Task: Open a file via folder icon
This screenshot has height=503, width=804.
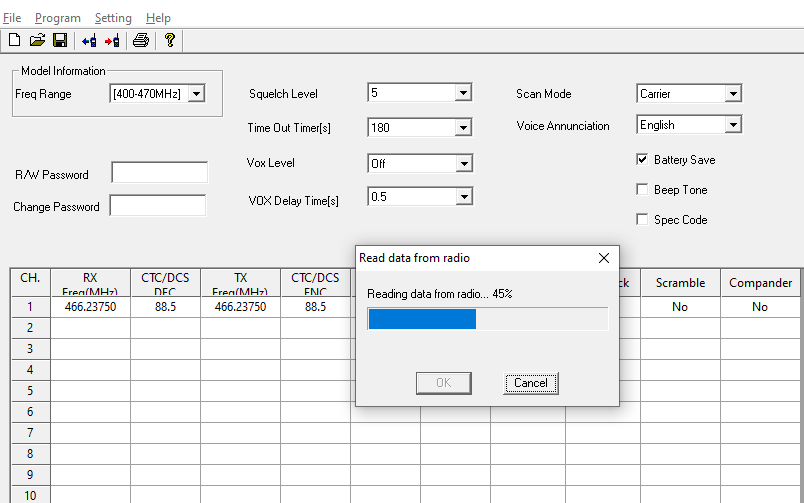Action: 37,40
